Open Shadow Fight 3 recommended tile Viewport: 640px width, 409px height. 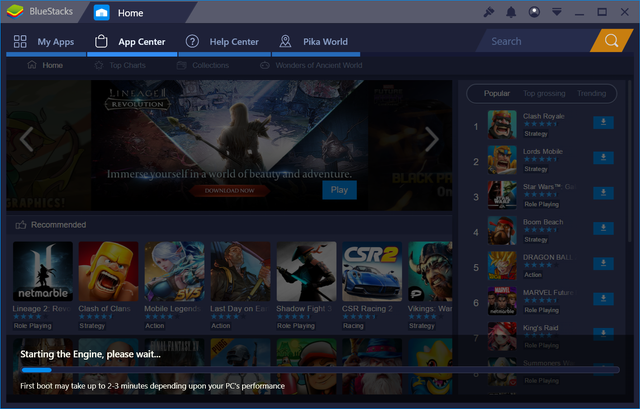(306, 271)
